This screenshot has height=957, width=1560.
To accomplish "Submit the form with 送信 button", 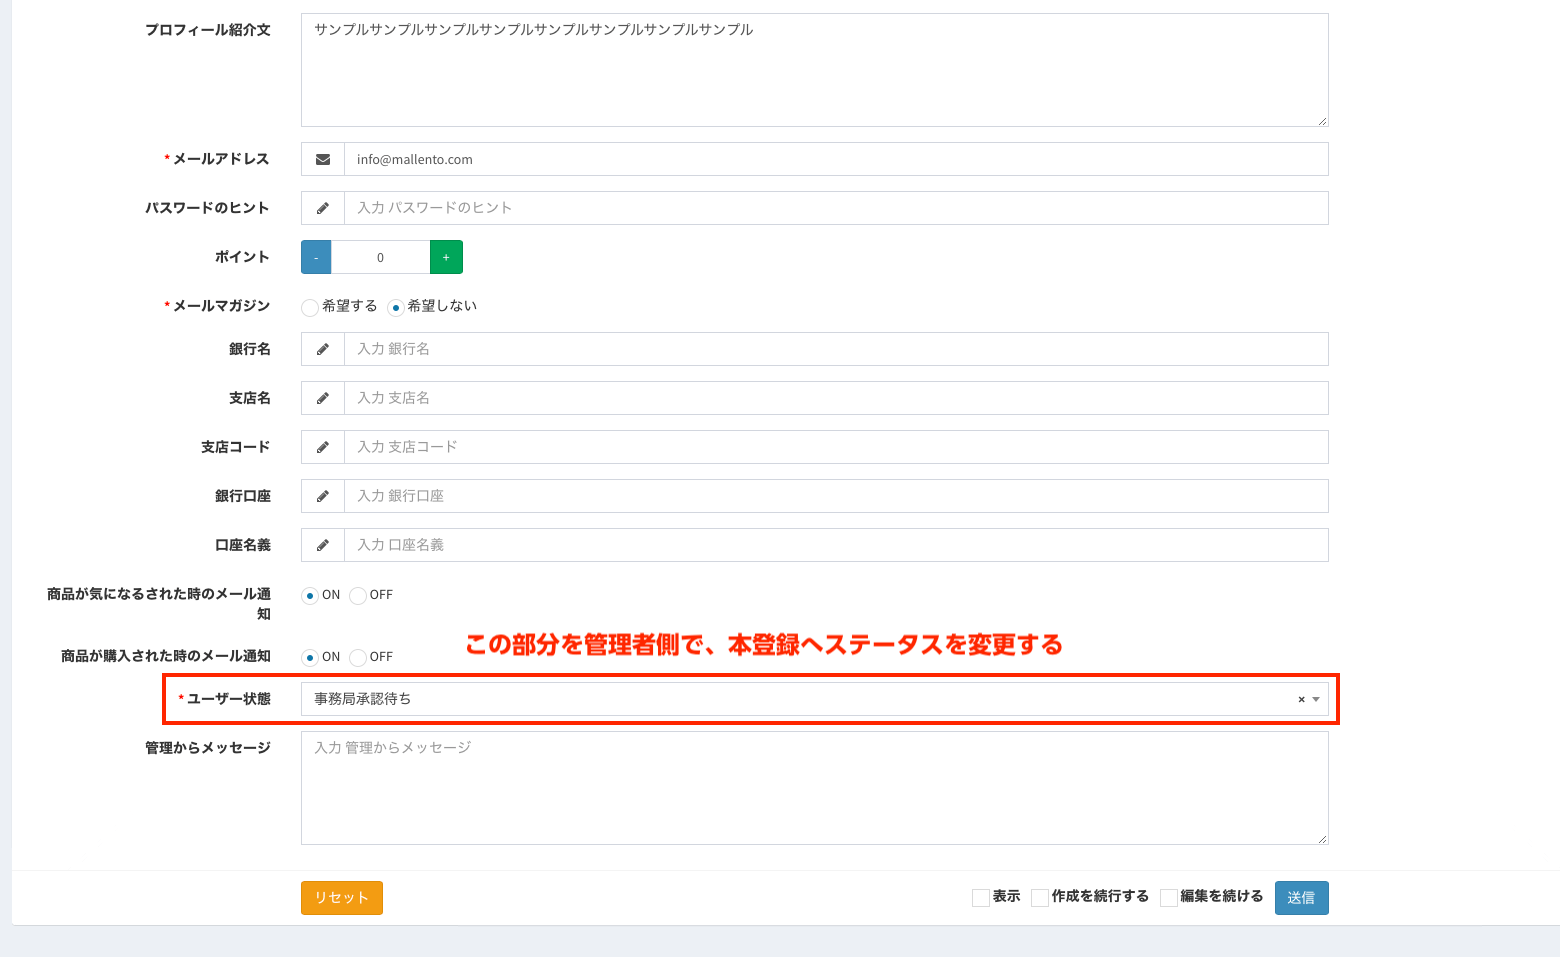I will 1301,898.
